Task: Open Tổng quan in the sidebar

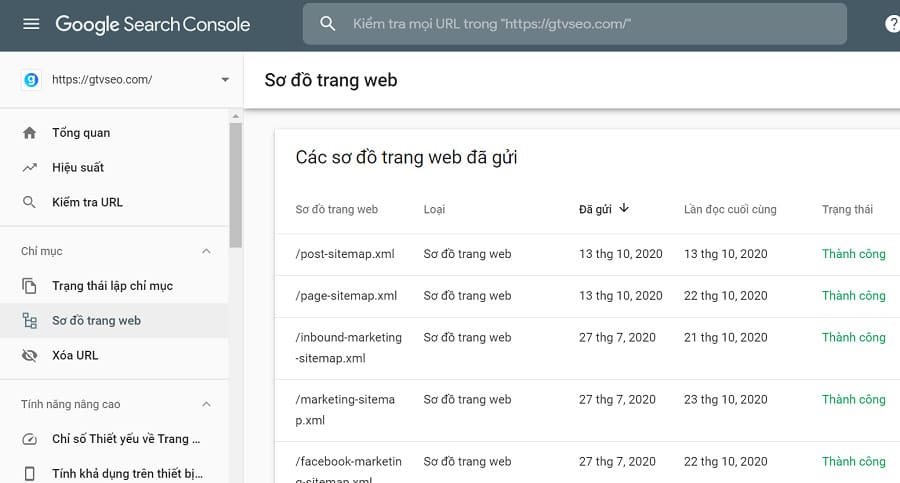Action: click(114, 133)
